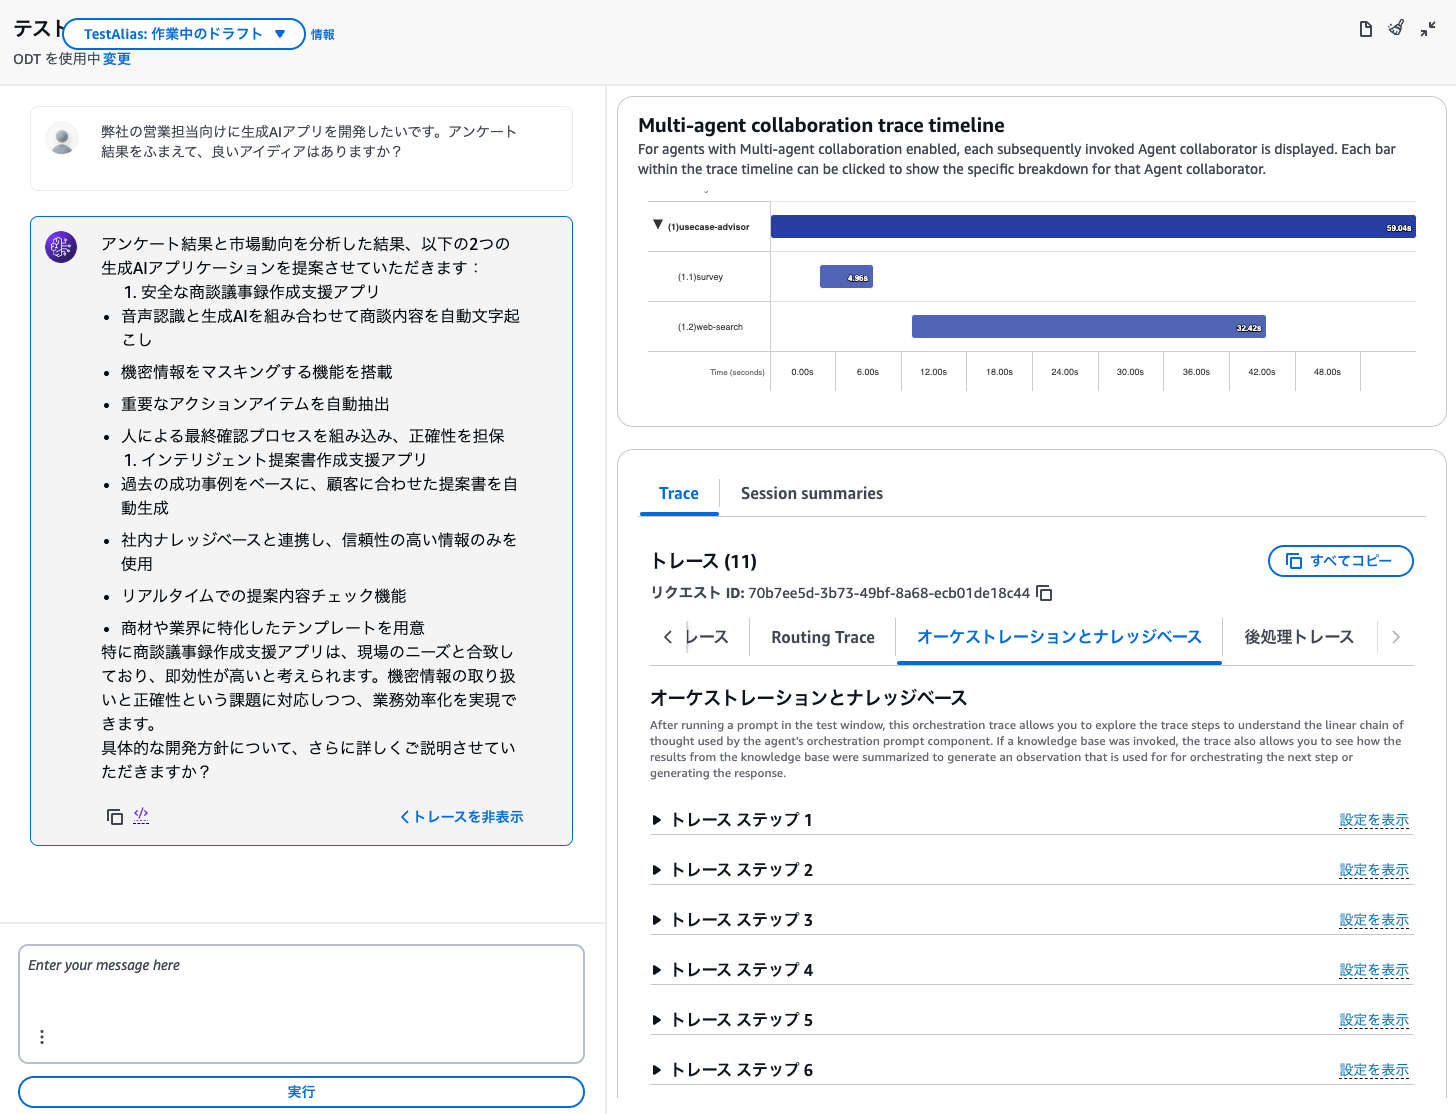Focus the Enter your message here field
The width and height of the screenshot is (1456, 1114).
301,1004
